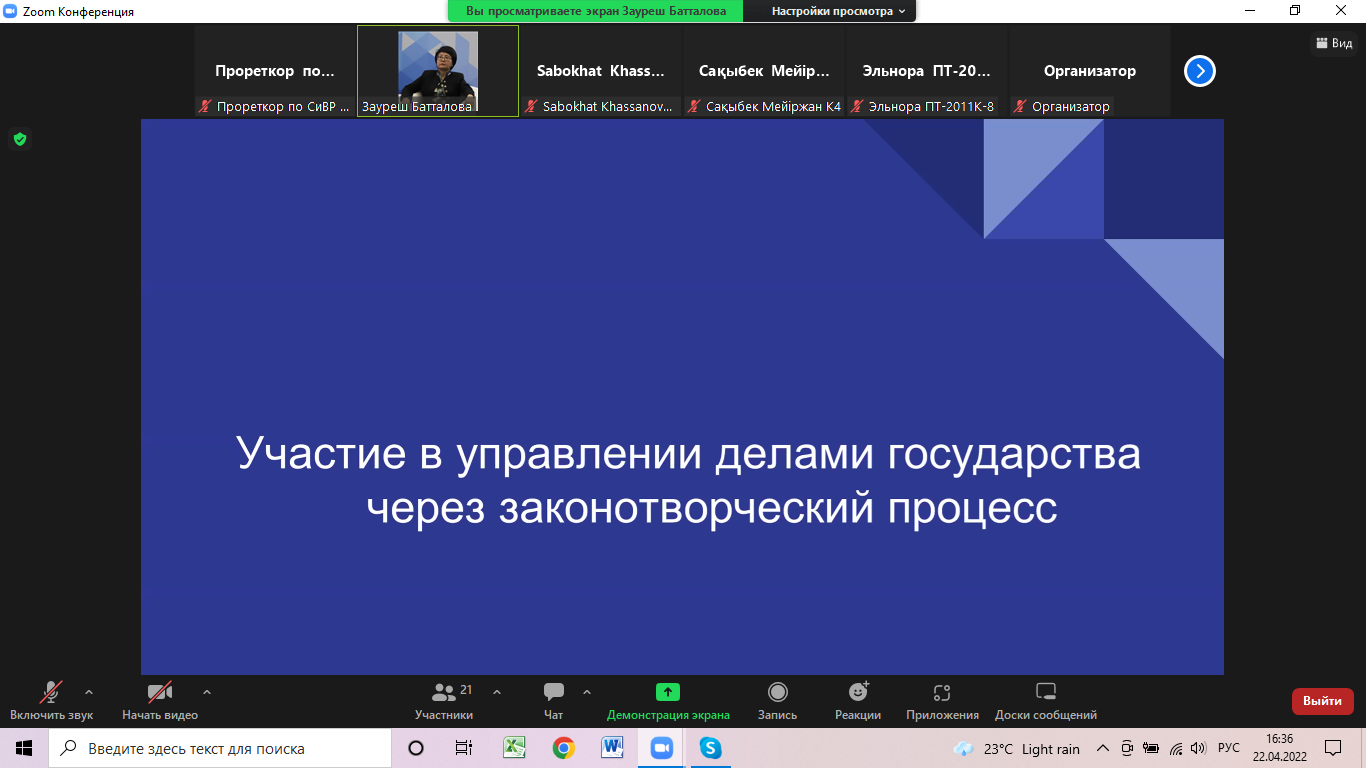
Task: Expand participants options arrow
Action: point(497,692)
